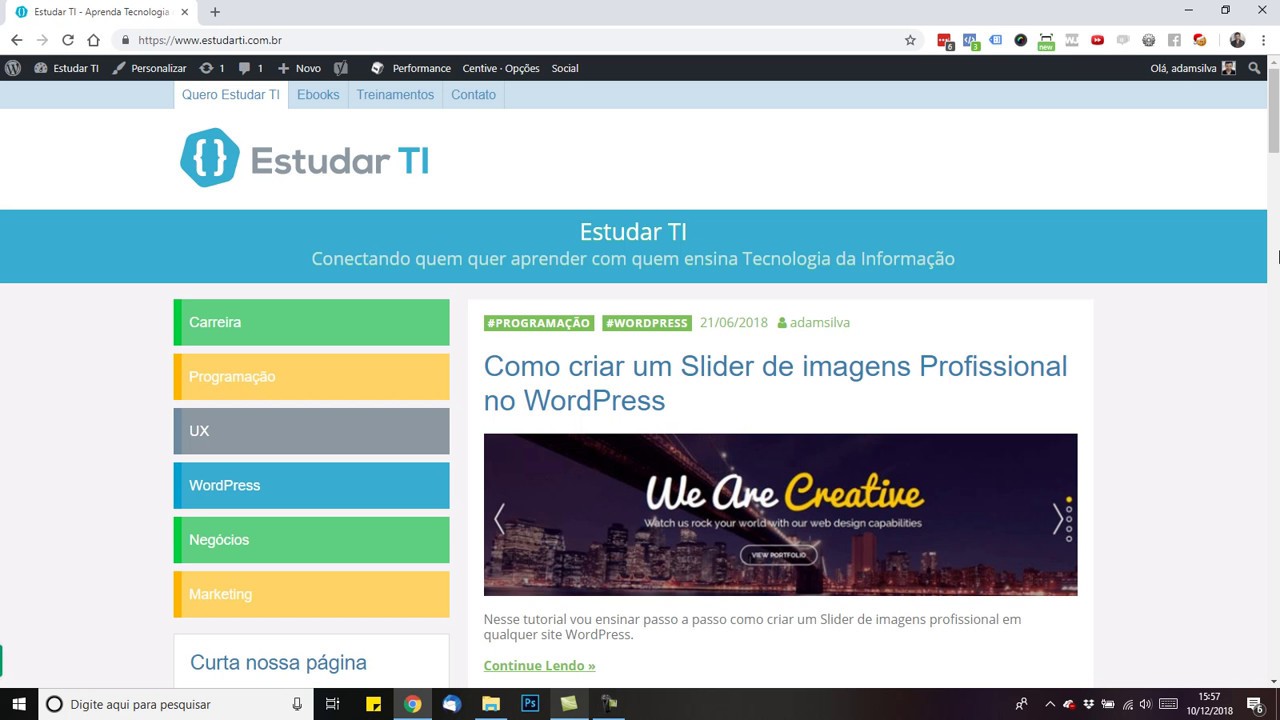This screenshot has height=720, width=1280.
Task: Open the browser home page
Action: point(94,40)
